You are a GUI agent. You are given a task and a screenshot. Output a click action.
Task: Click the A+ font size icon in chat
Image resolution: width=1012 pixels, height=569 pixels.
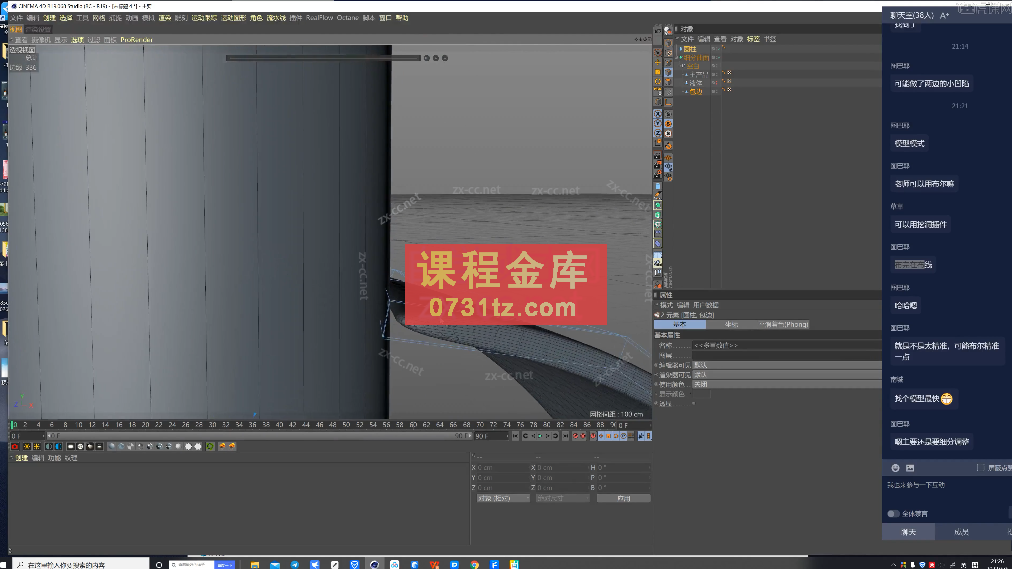[944, 15]
